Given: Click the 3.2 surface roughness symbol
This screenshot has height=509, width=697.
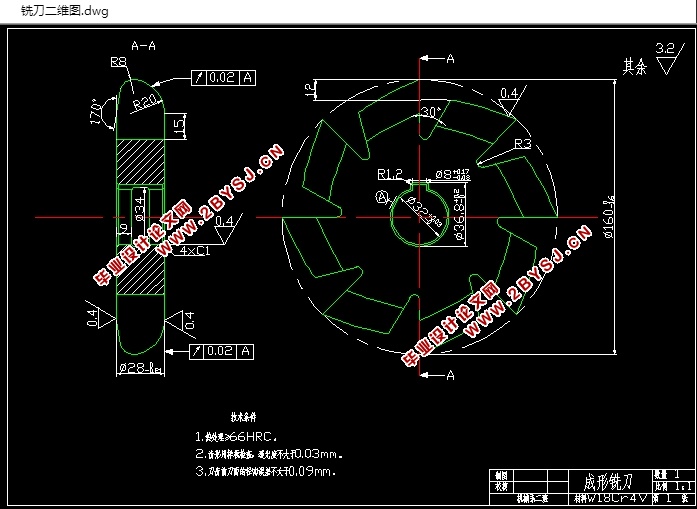Looking at the screenshot, I should pos(663,52).
